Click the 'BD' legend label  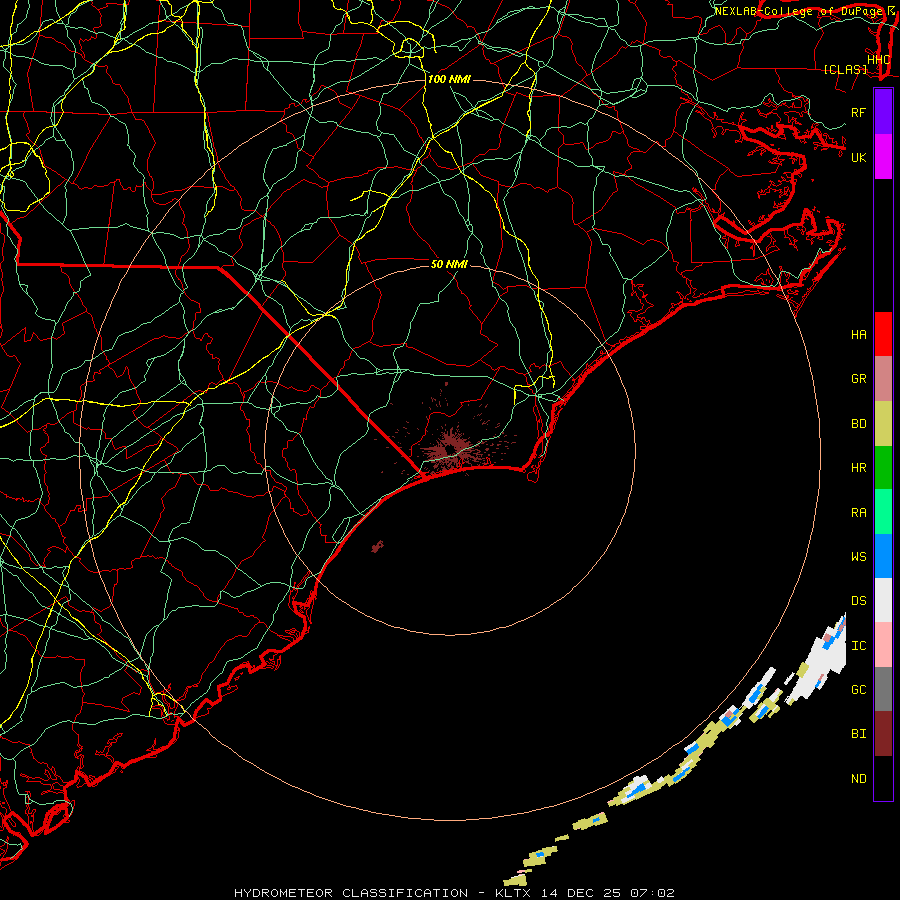pos(858,424)
